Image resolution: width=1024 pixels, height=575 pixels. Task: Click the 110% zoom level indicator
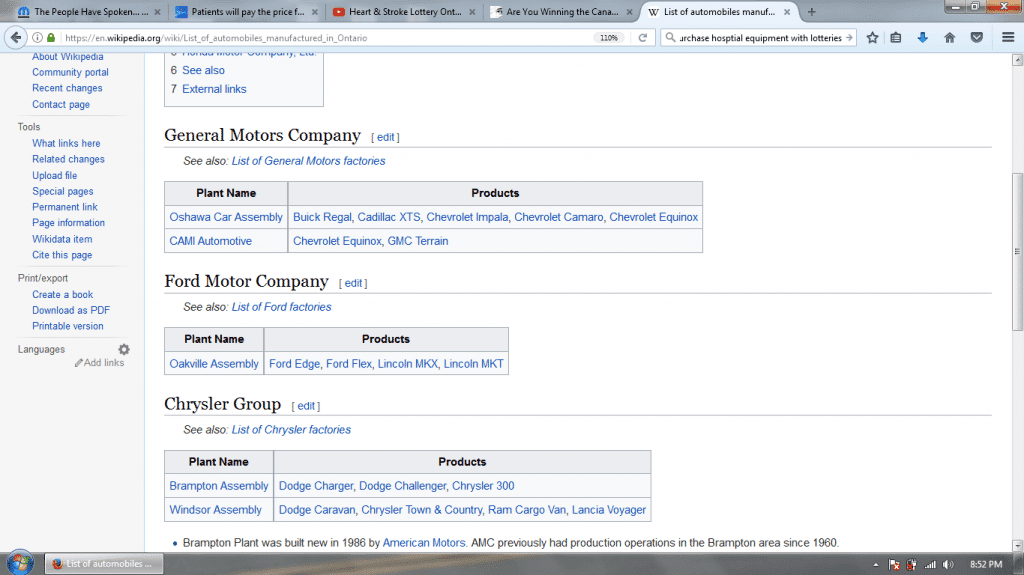(608, 38)
